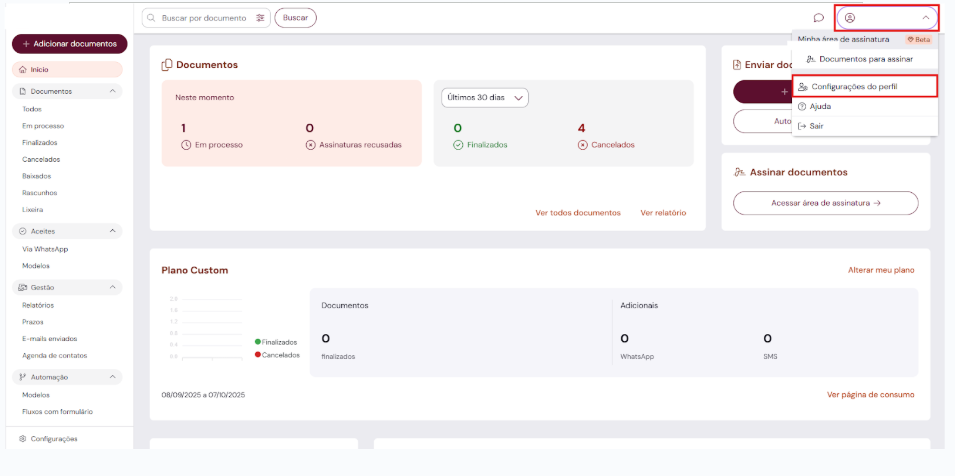Click the green check icon beside Finalizados
The width and height of the screenshot is (955, 476).
458,145
